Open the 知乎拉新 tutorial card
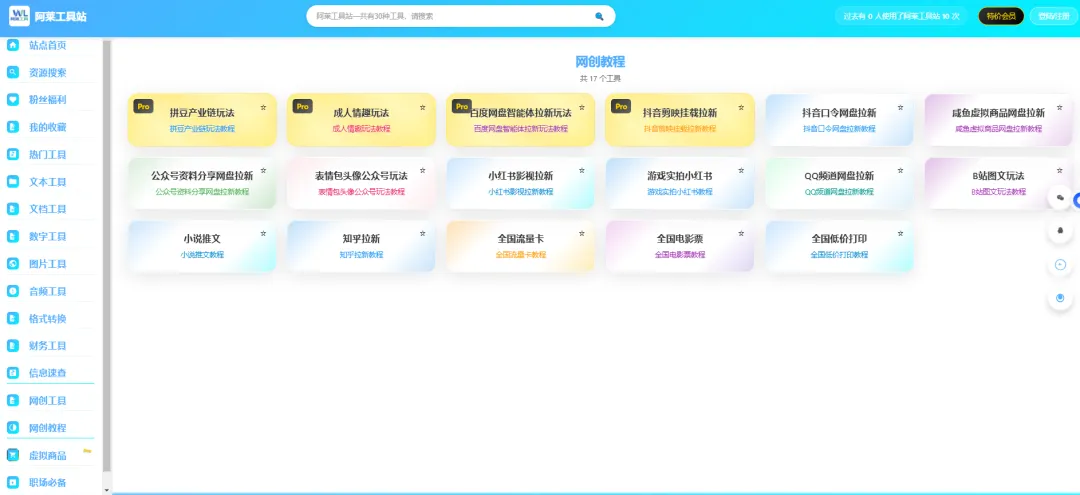Screen dimensions: 1080x495 361,246
